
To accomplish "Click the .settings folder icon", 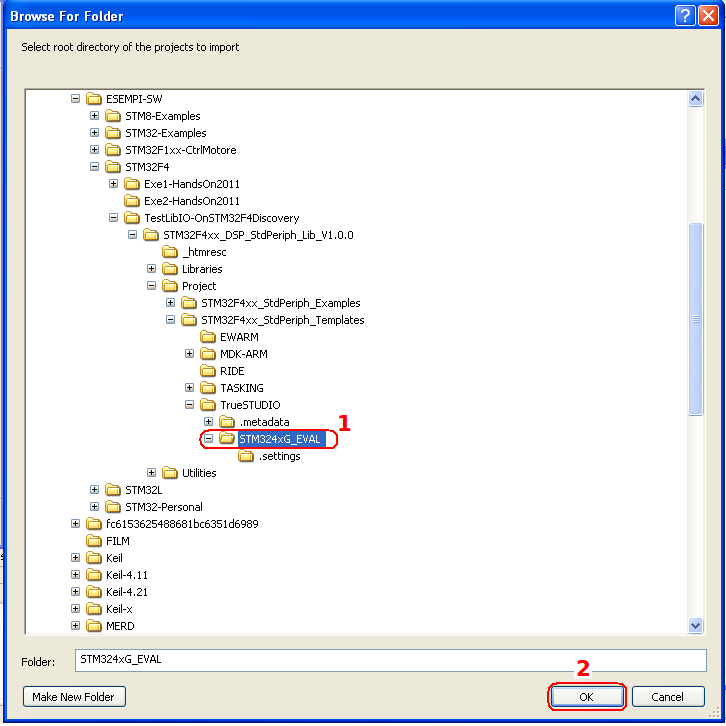I will [x=246, y=456].
